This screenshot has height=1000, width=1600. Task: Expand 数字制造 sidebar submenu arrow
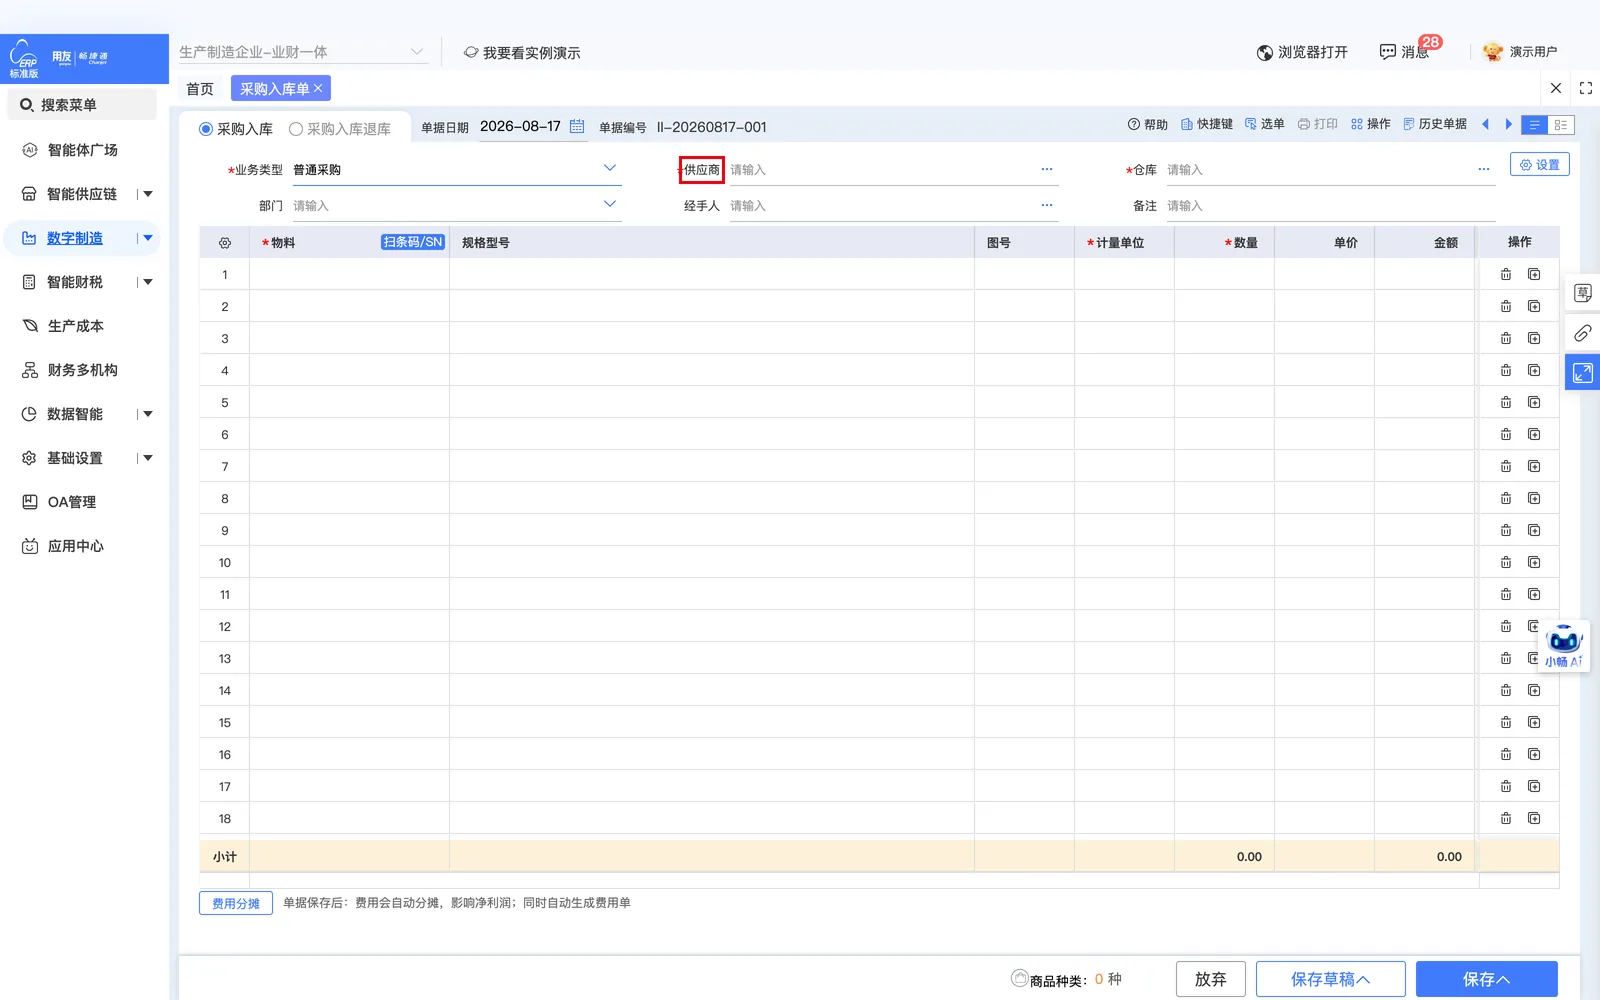coord(148,238)
